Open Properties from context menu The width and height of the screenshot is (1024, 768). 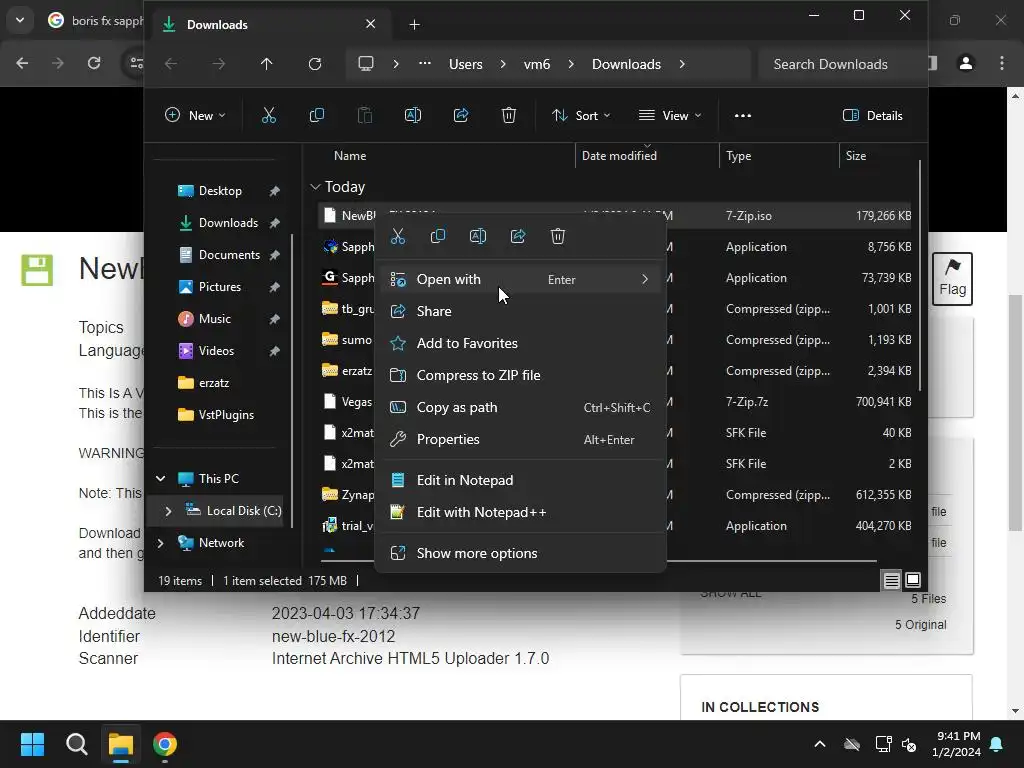coord(520,440)
